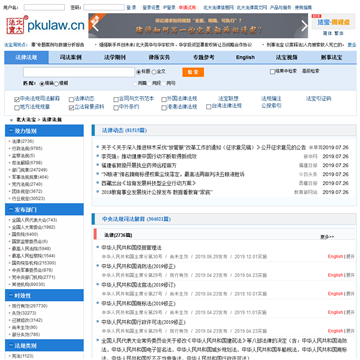Open the 公报索引 link
This screenshot has height=360, width=360.
click(271, 106)
